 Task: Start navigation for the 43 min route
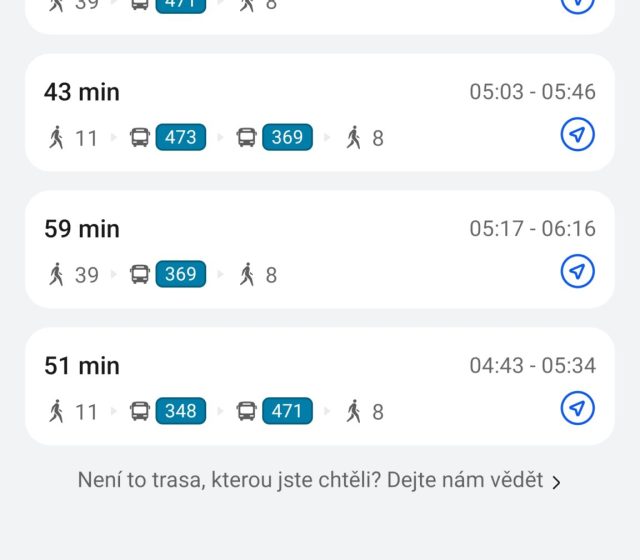(577, 135)
